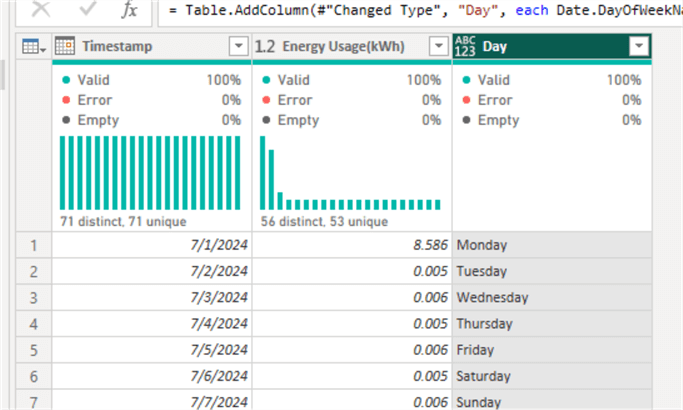This screenshot has height=410, width=683.
Task: Click inside the formula bar text
Action: 420,11
